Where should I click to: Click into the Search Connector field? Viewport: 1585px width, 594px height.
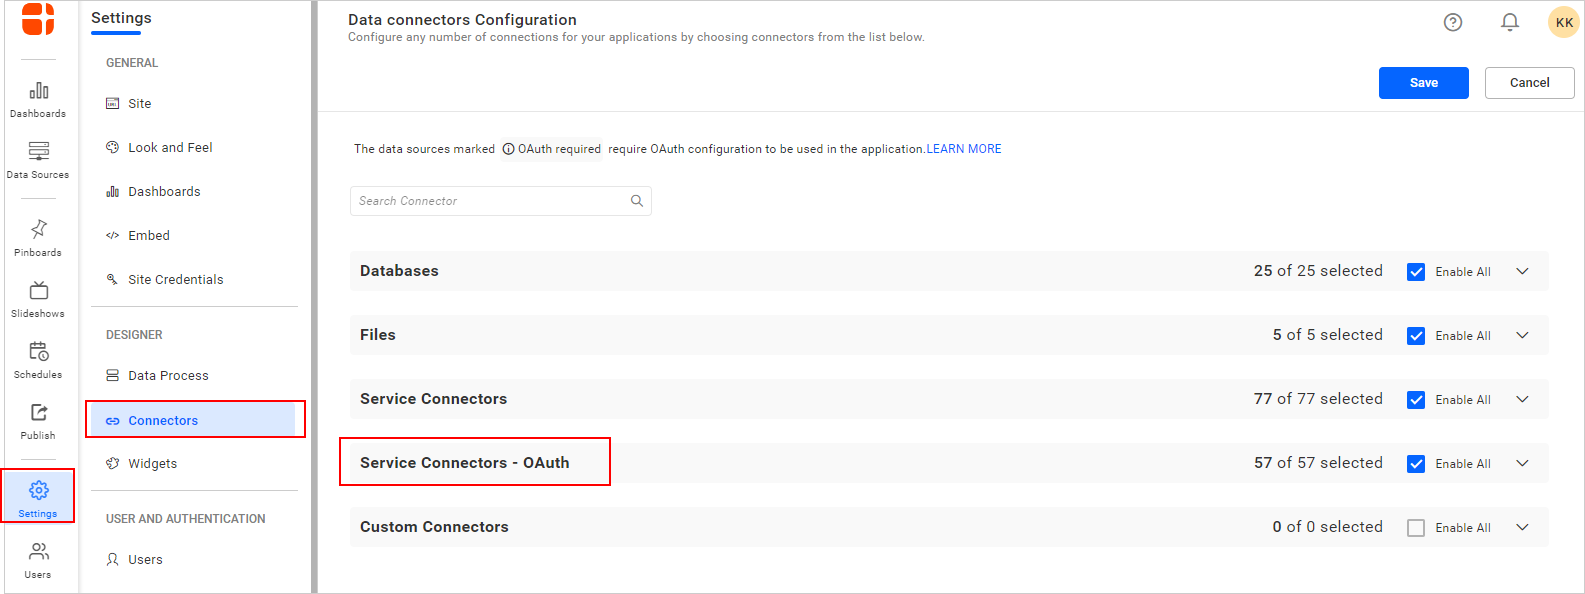(490, 201)
